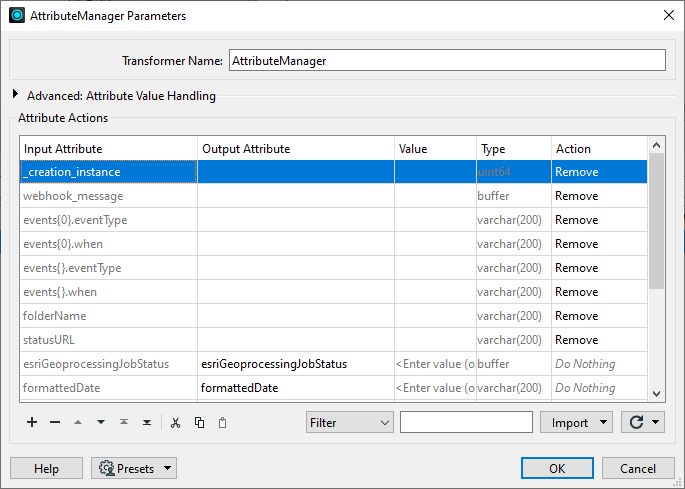
Task: Open the Import dropdown button
Action: click(576, 422)
